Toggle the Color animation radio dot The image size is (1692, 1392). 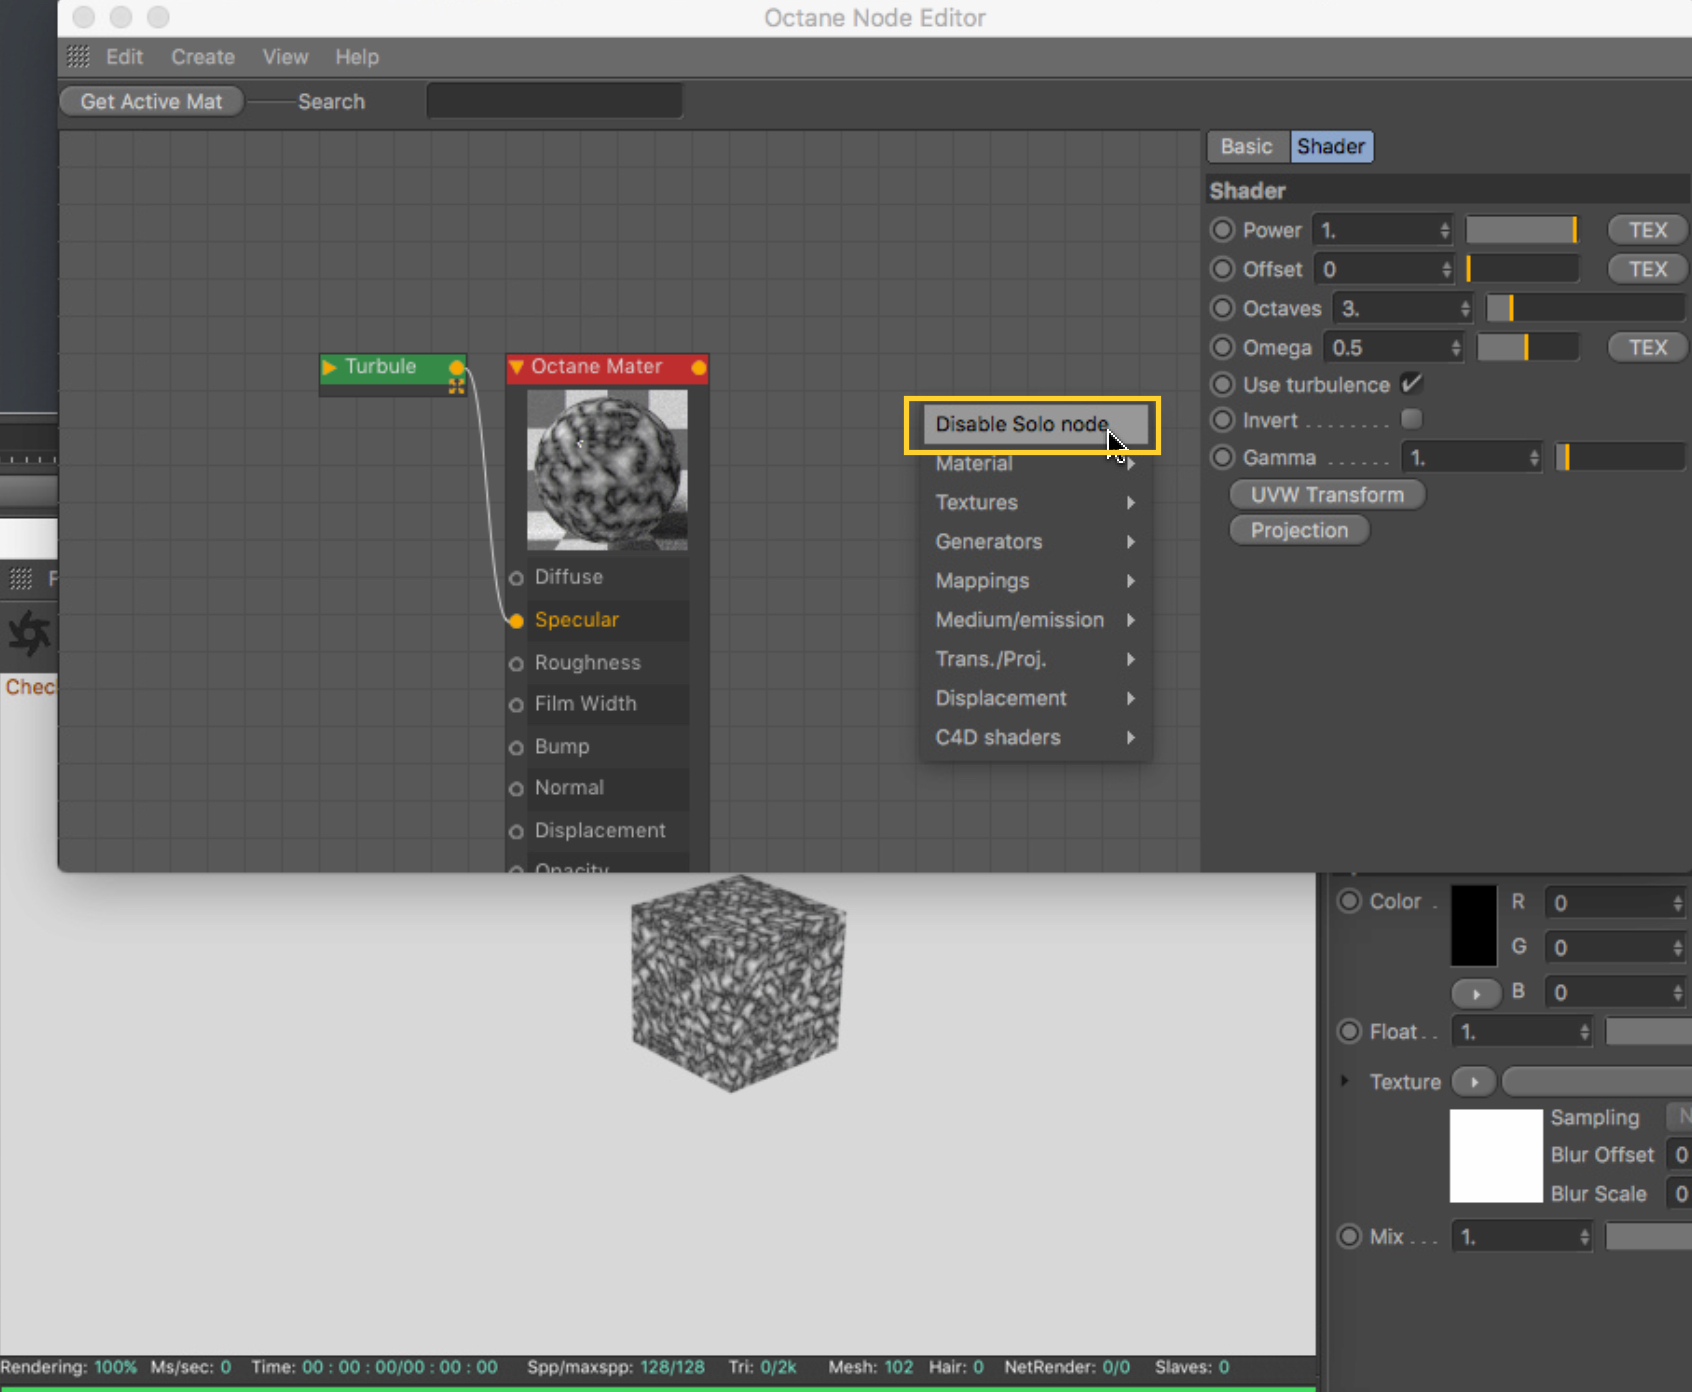click(x=1349, y=901)
